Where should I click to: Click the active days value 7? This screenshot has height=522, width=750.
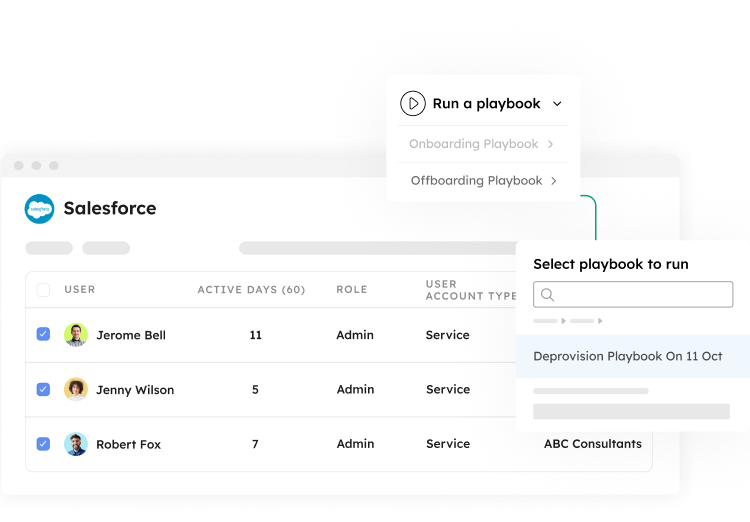(x=255, y=444)
